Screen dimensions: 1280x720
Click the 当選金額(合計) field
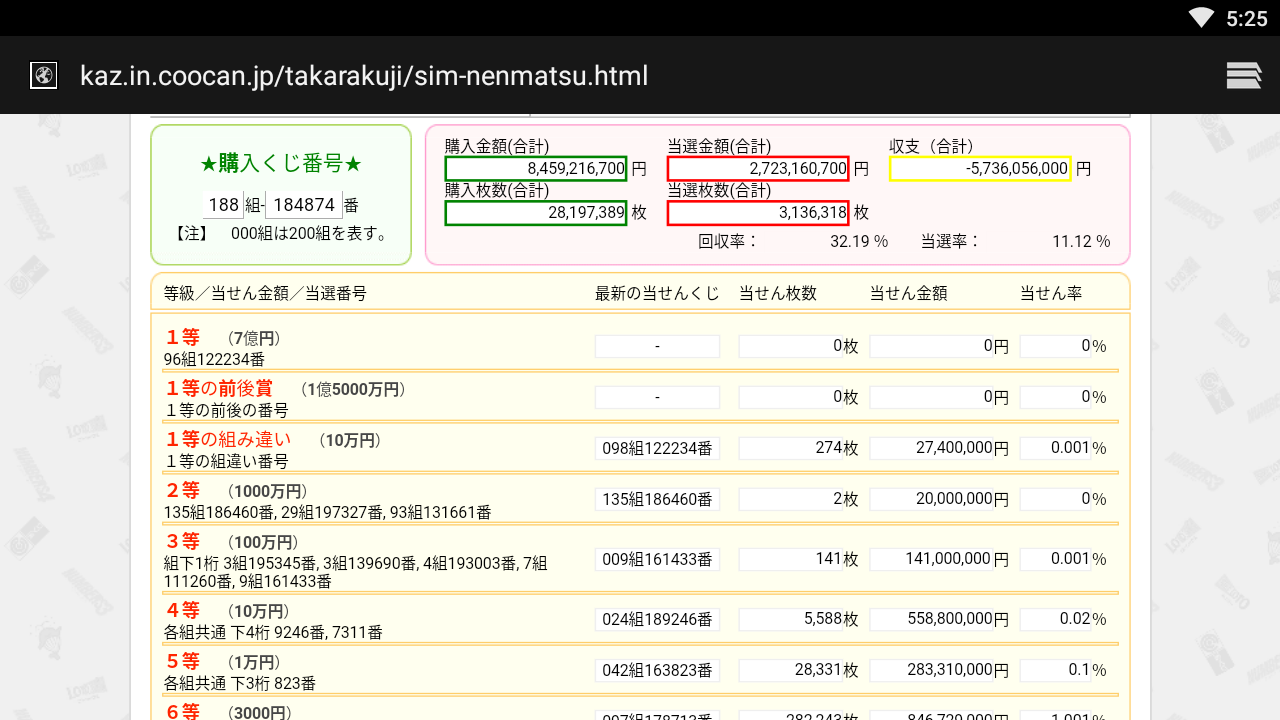click(758, 169)
